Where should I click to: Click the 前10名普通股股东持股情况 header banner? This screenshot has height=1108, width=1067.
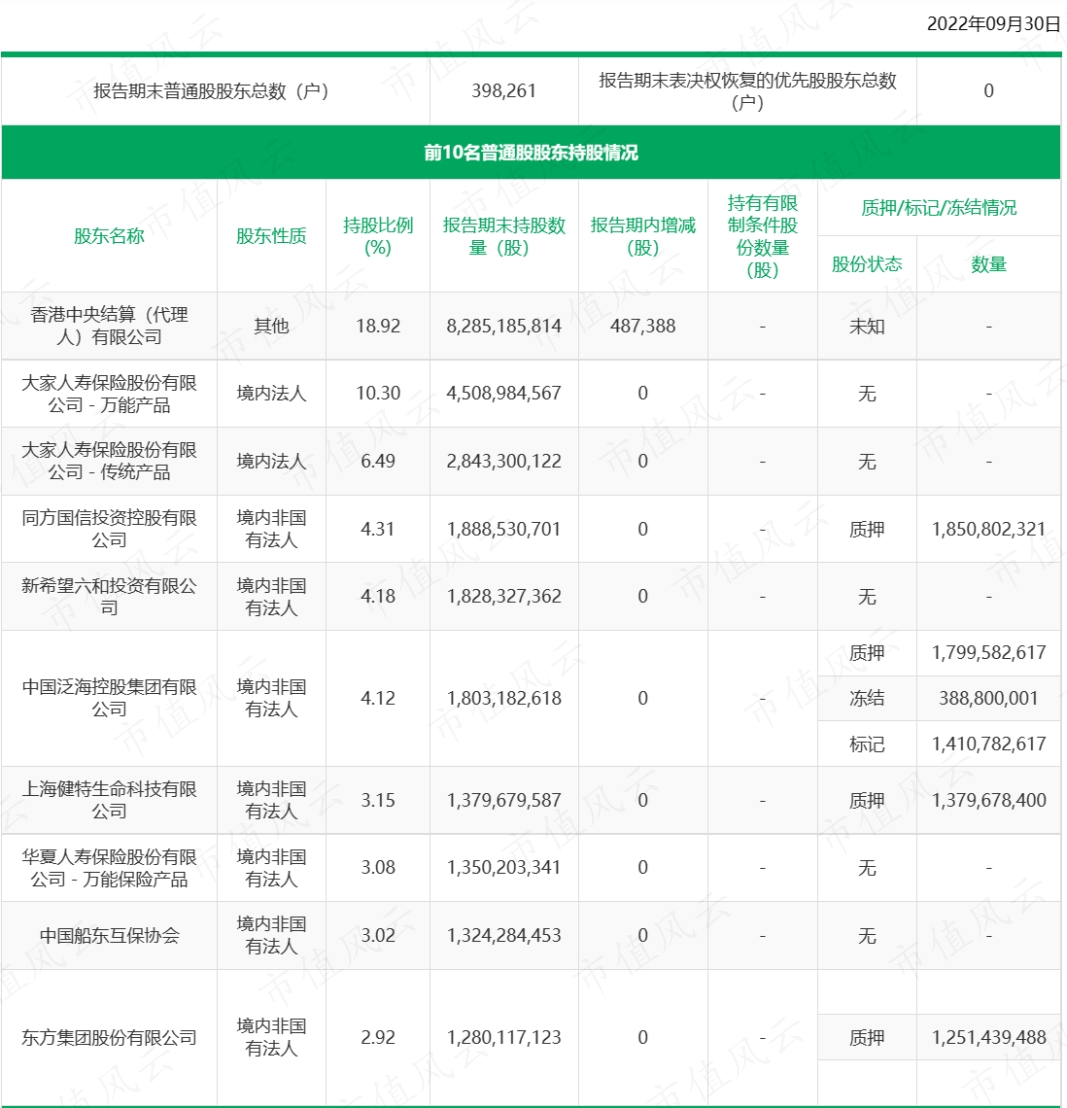[x=531, y=153]
